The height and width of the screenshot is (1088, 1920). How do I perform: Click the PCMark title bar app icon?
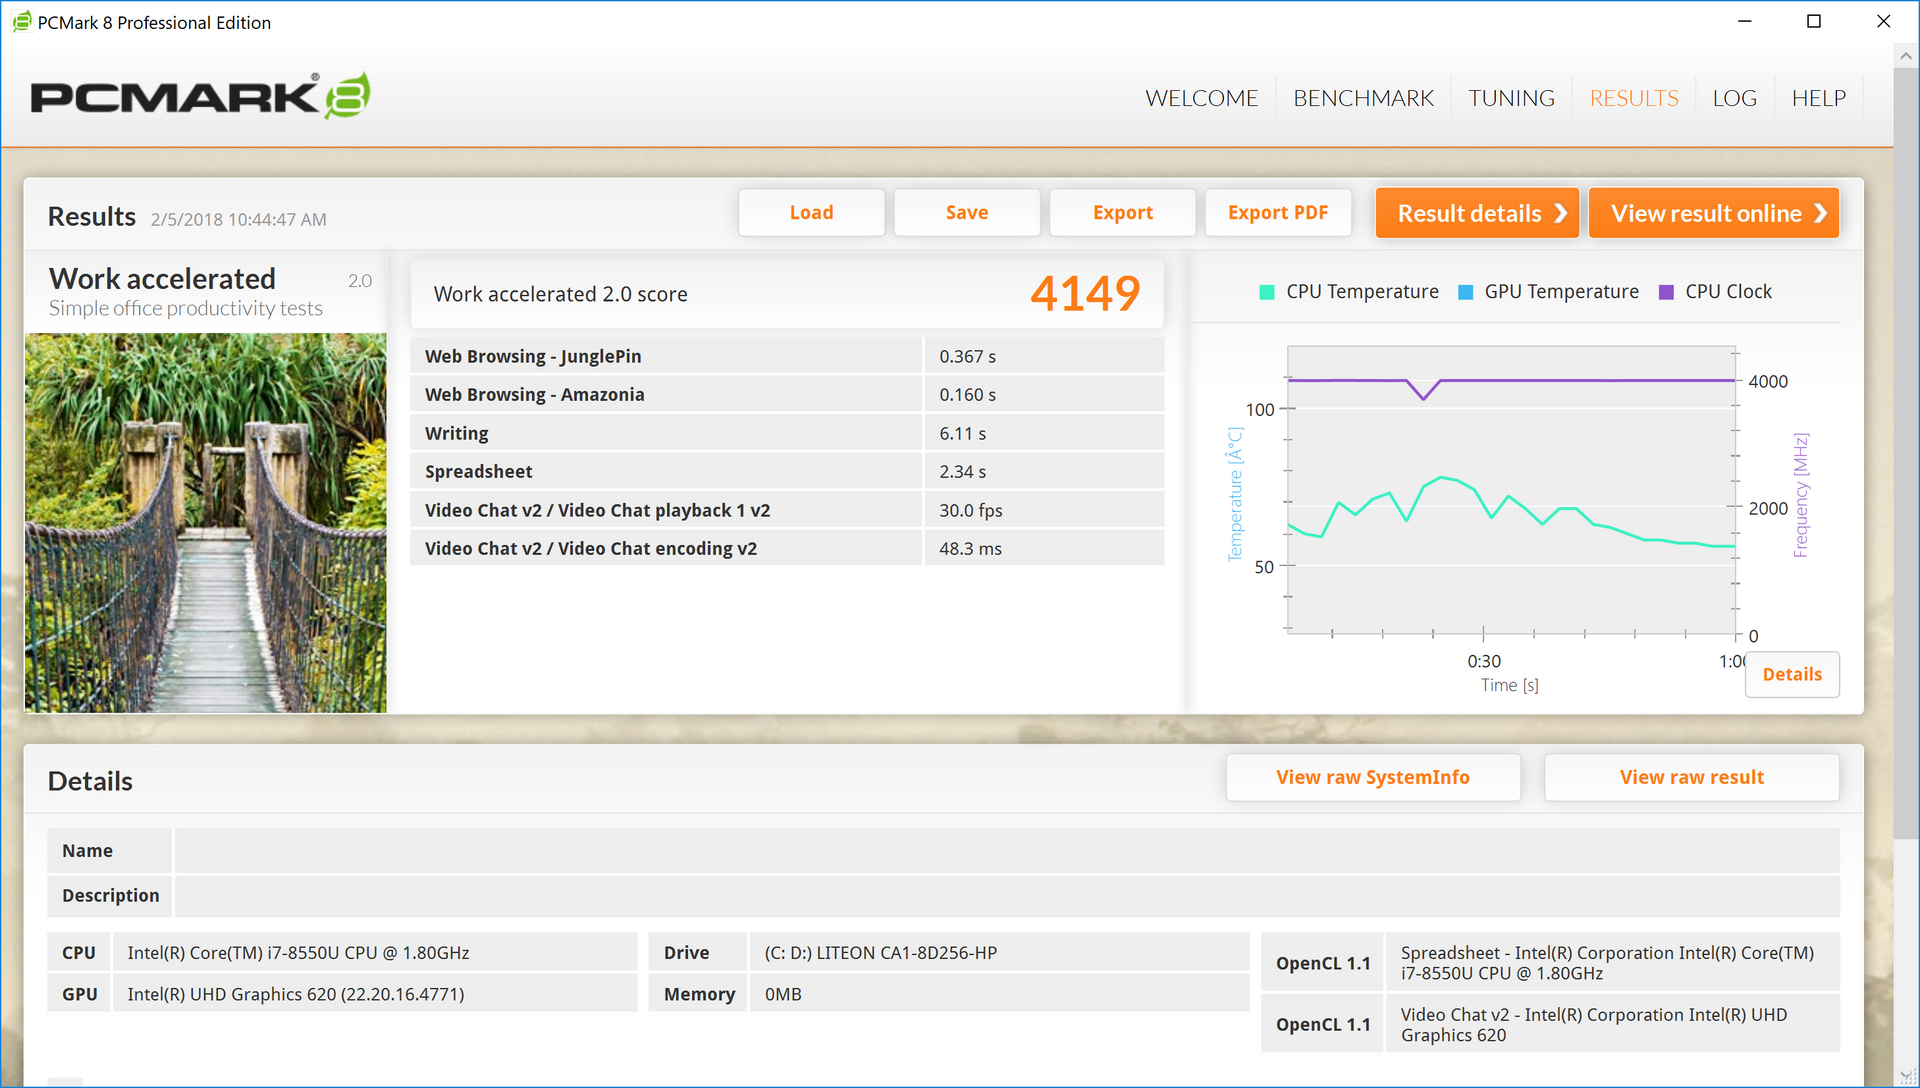pyautogui.click(x=21, y=22)
